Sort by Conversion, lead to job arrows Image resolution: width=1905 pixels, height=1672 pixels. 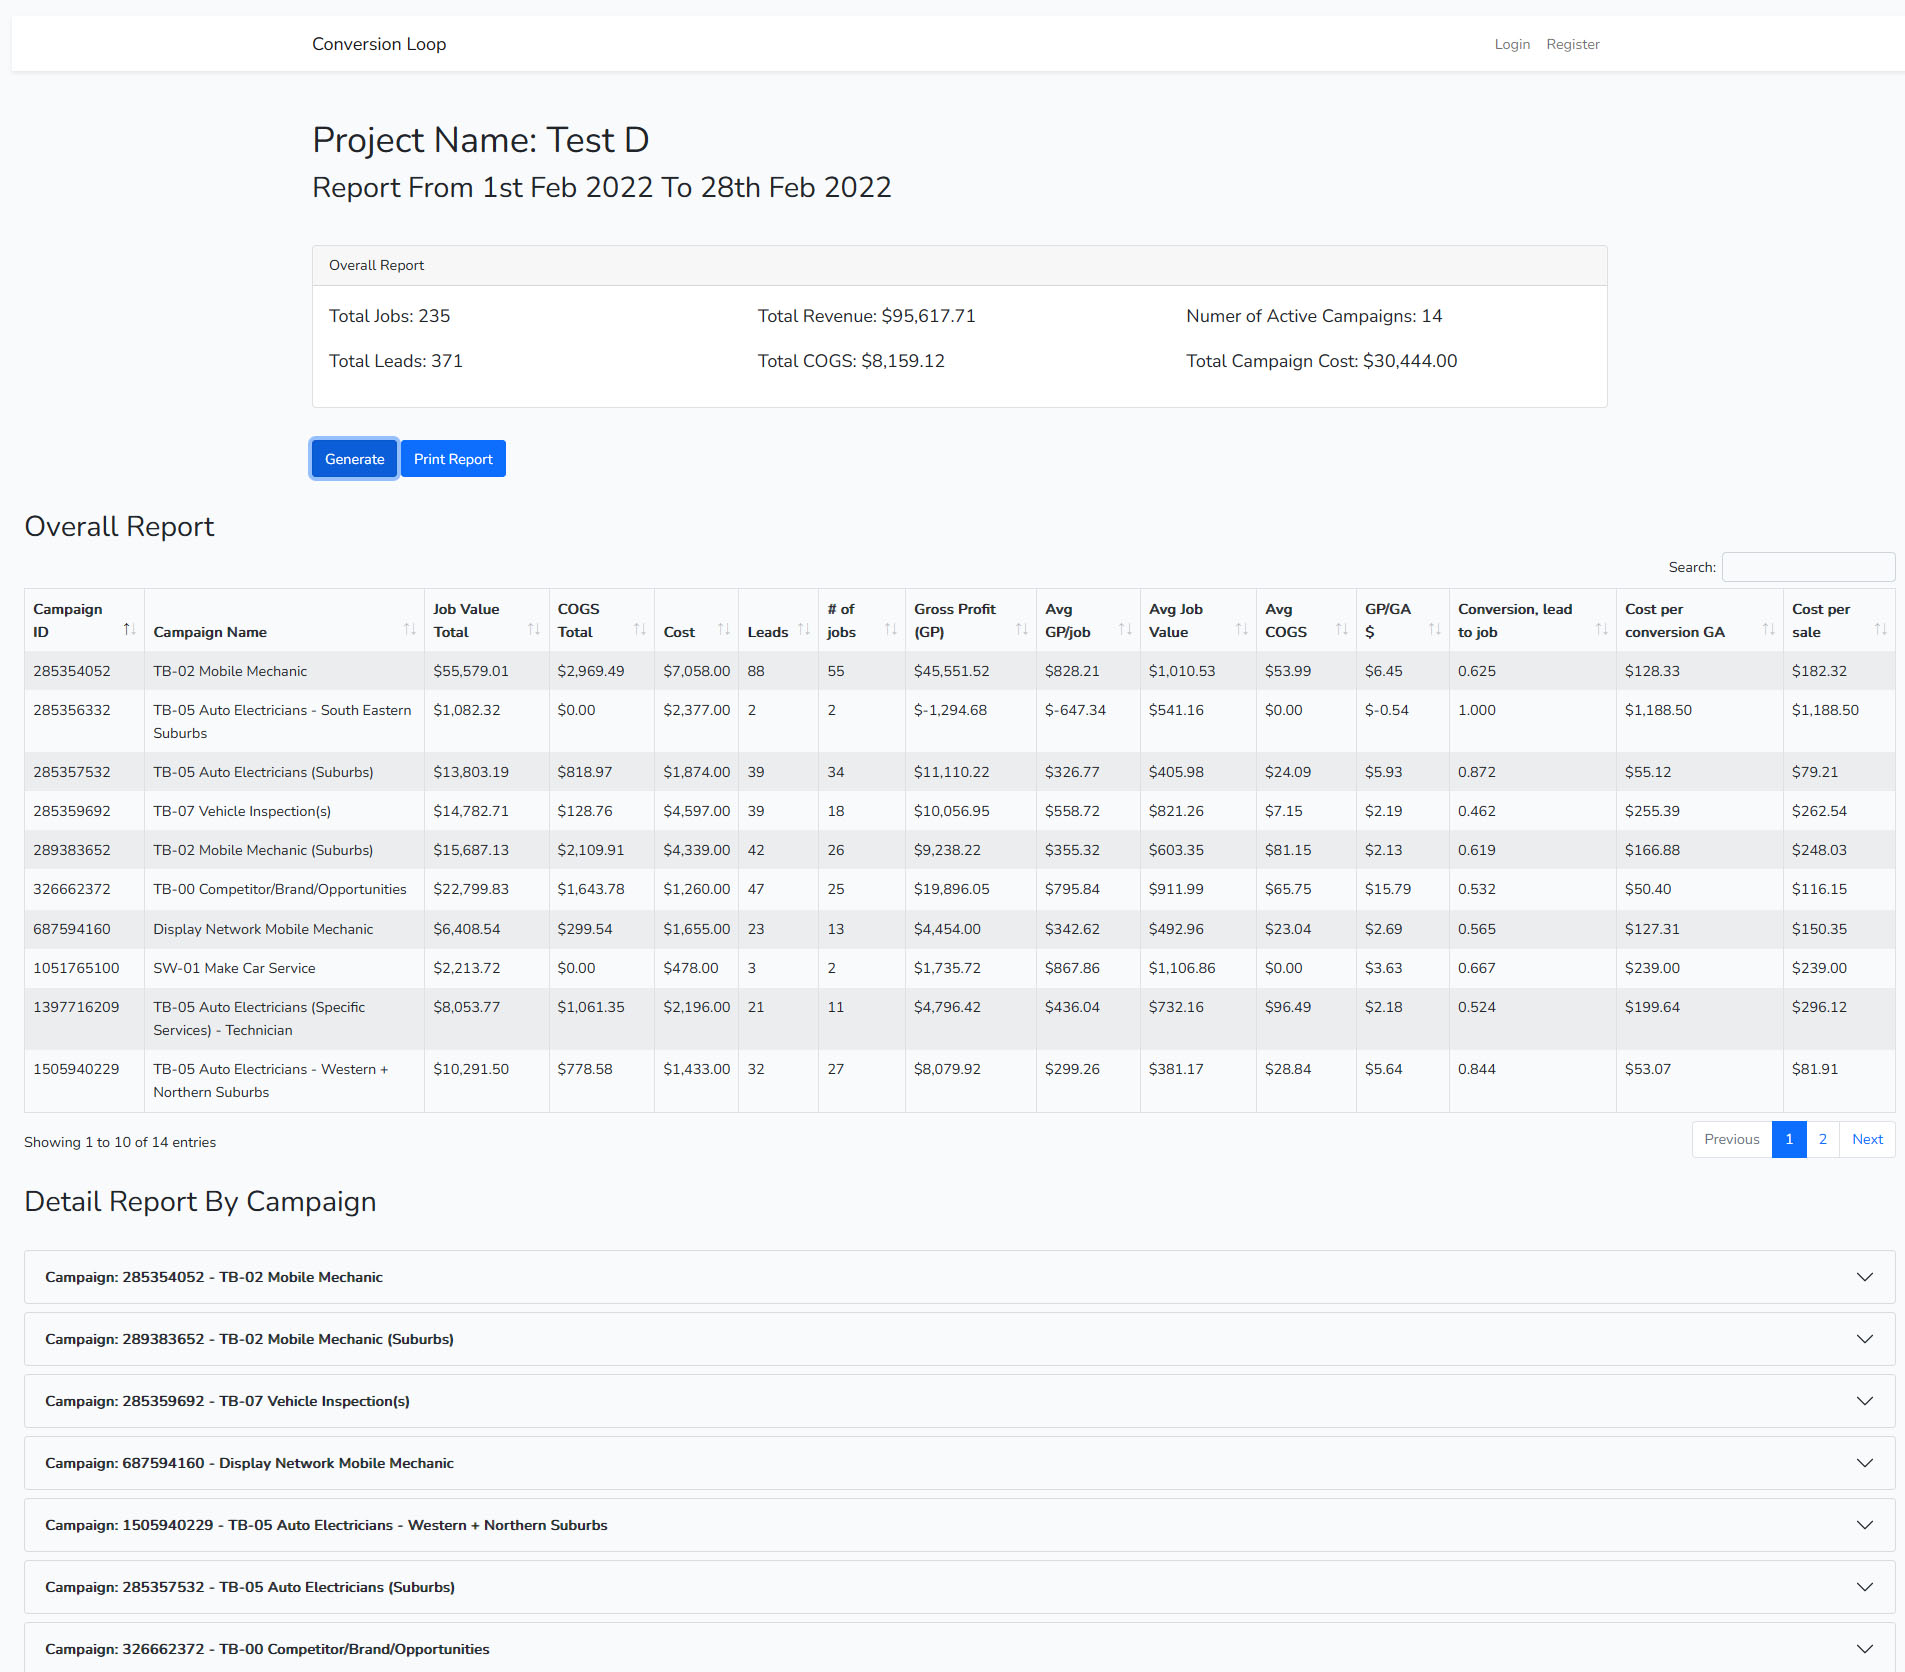tap(1601, 629)
